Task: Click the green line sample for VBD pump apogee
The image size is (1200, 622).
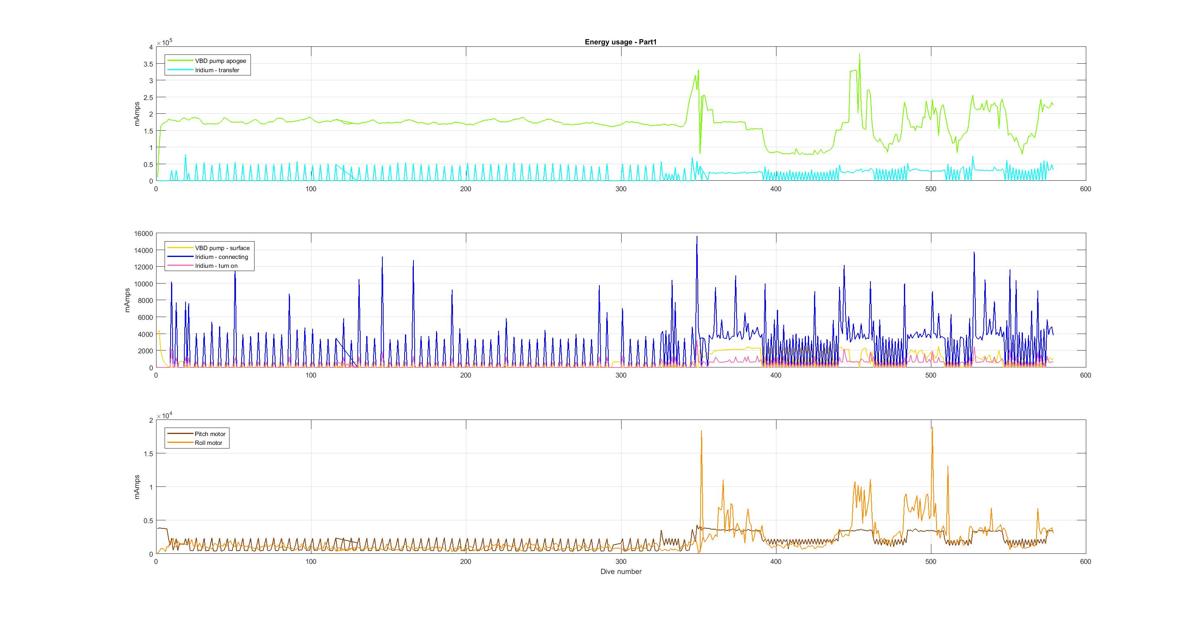Action: [179, 59]
